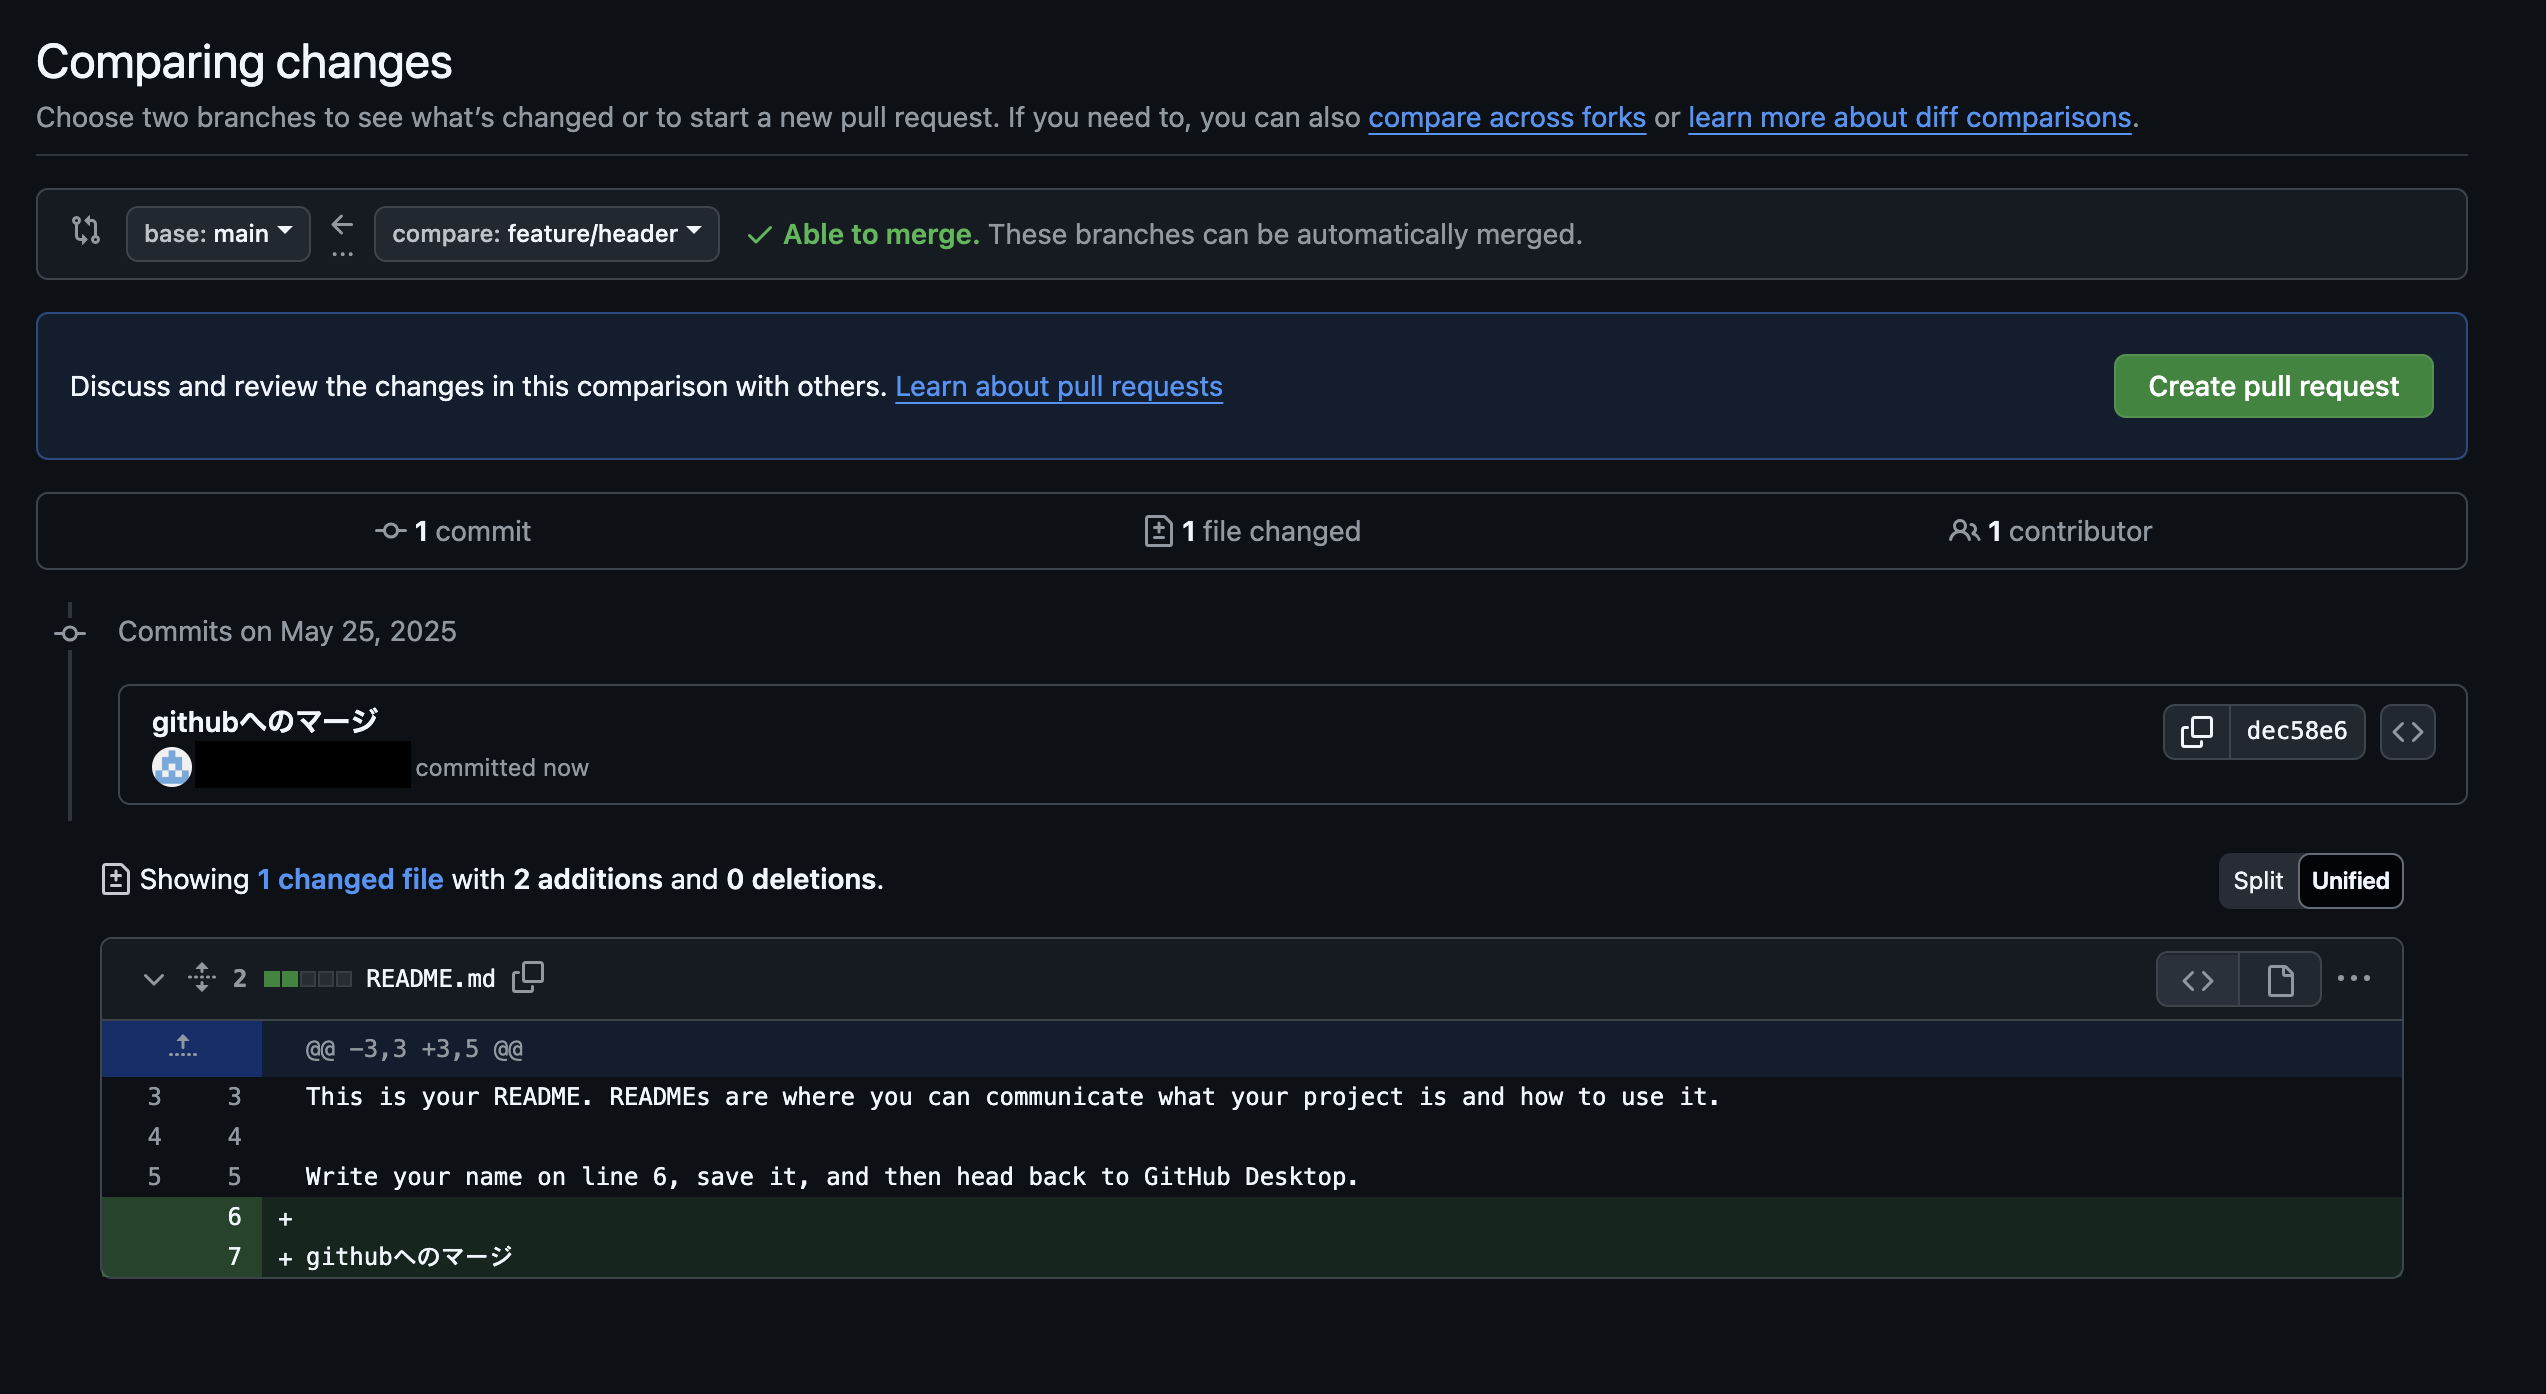Open README.md file options ellipsis menu

2354,978
